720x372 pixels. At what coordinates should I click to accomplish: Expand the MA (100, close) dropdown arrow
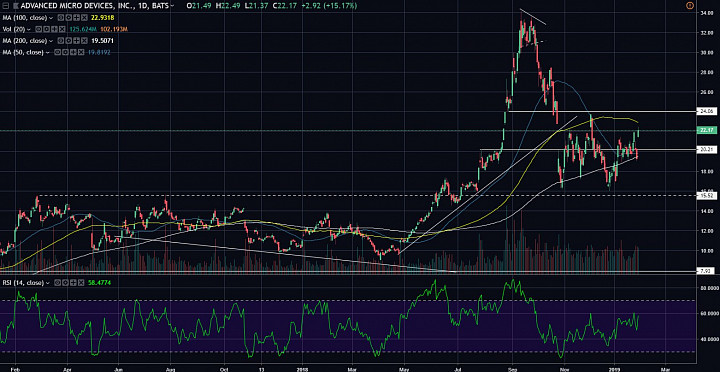click(x=51, y=18)
